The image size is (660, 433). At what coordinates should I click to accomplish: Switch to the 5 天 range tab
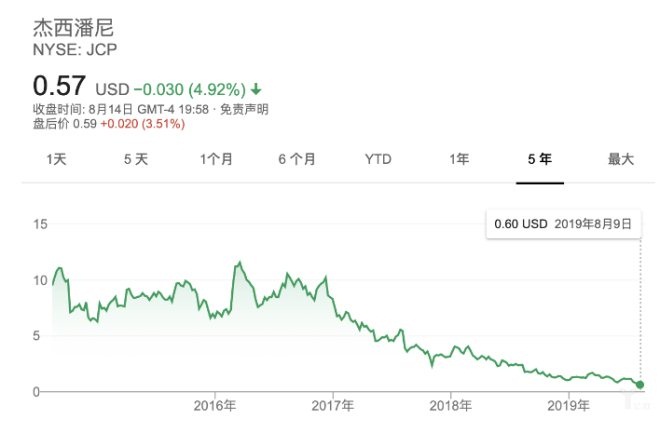pyautogui.click(x=136, y=159)
